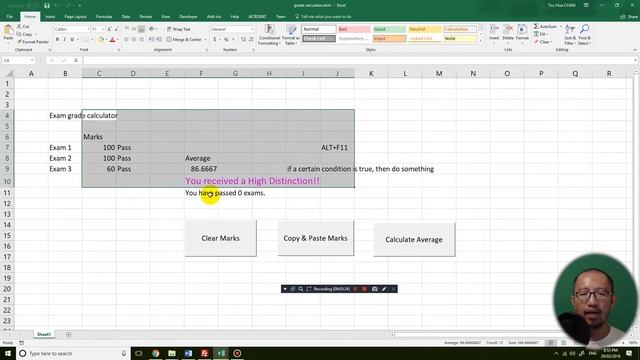640x360 pixels.
Task: Click the Tell me what you want to do box
Action: 323,17
